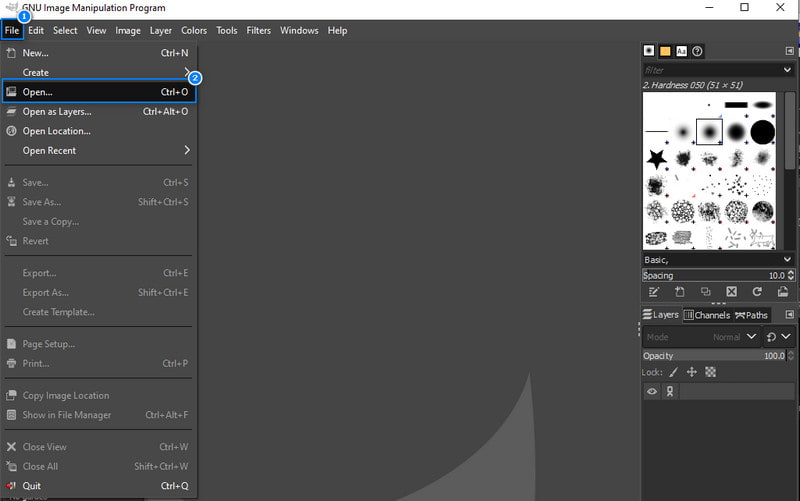Switch to the Patterns dock tab

coord(665,51)
